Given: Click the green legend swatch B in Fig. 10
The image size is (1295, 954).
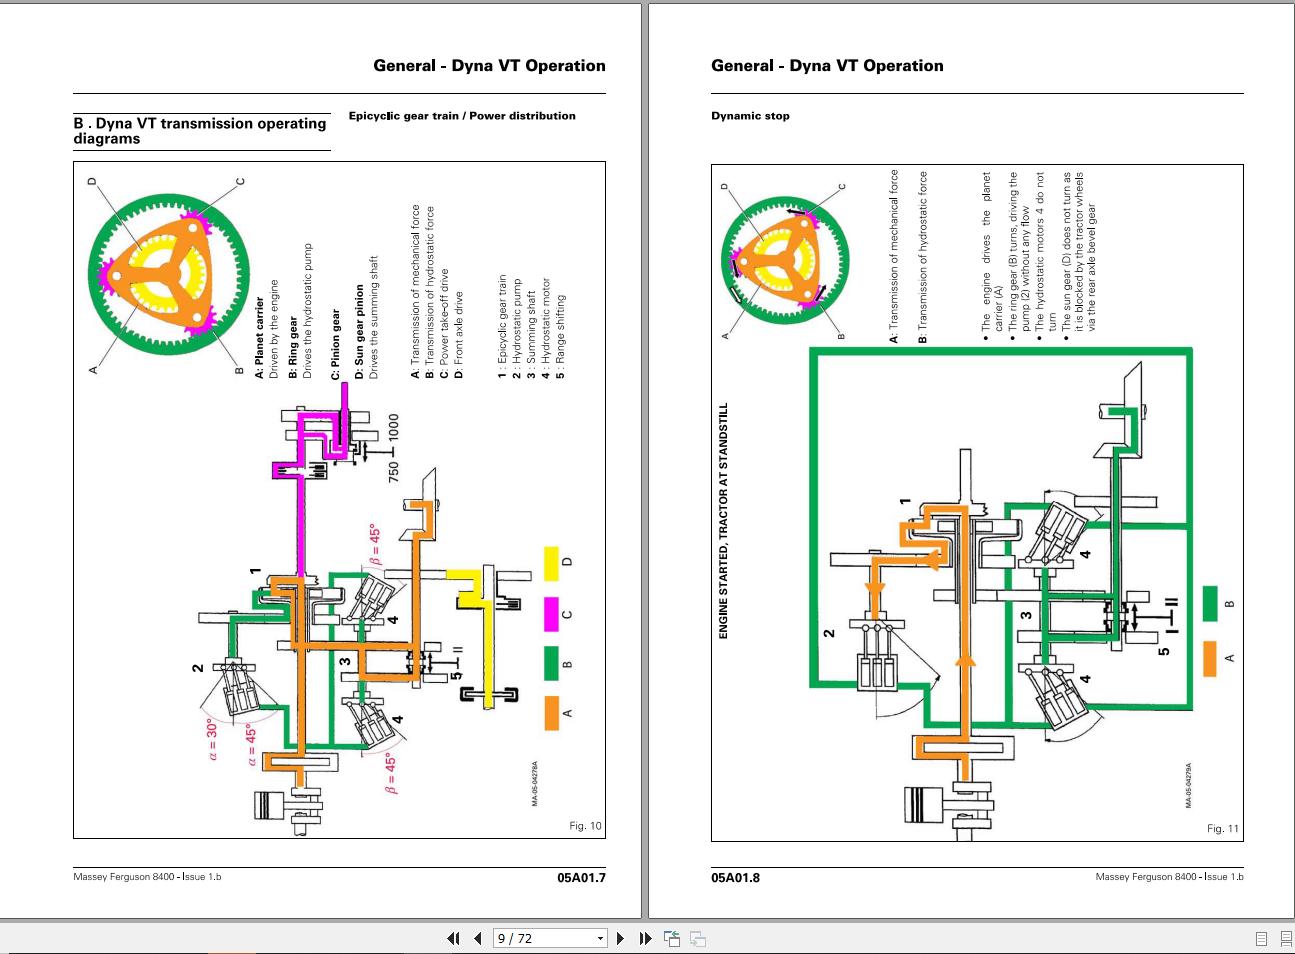Looking at the screenshot, I should click(551, 664).
